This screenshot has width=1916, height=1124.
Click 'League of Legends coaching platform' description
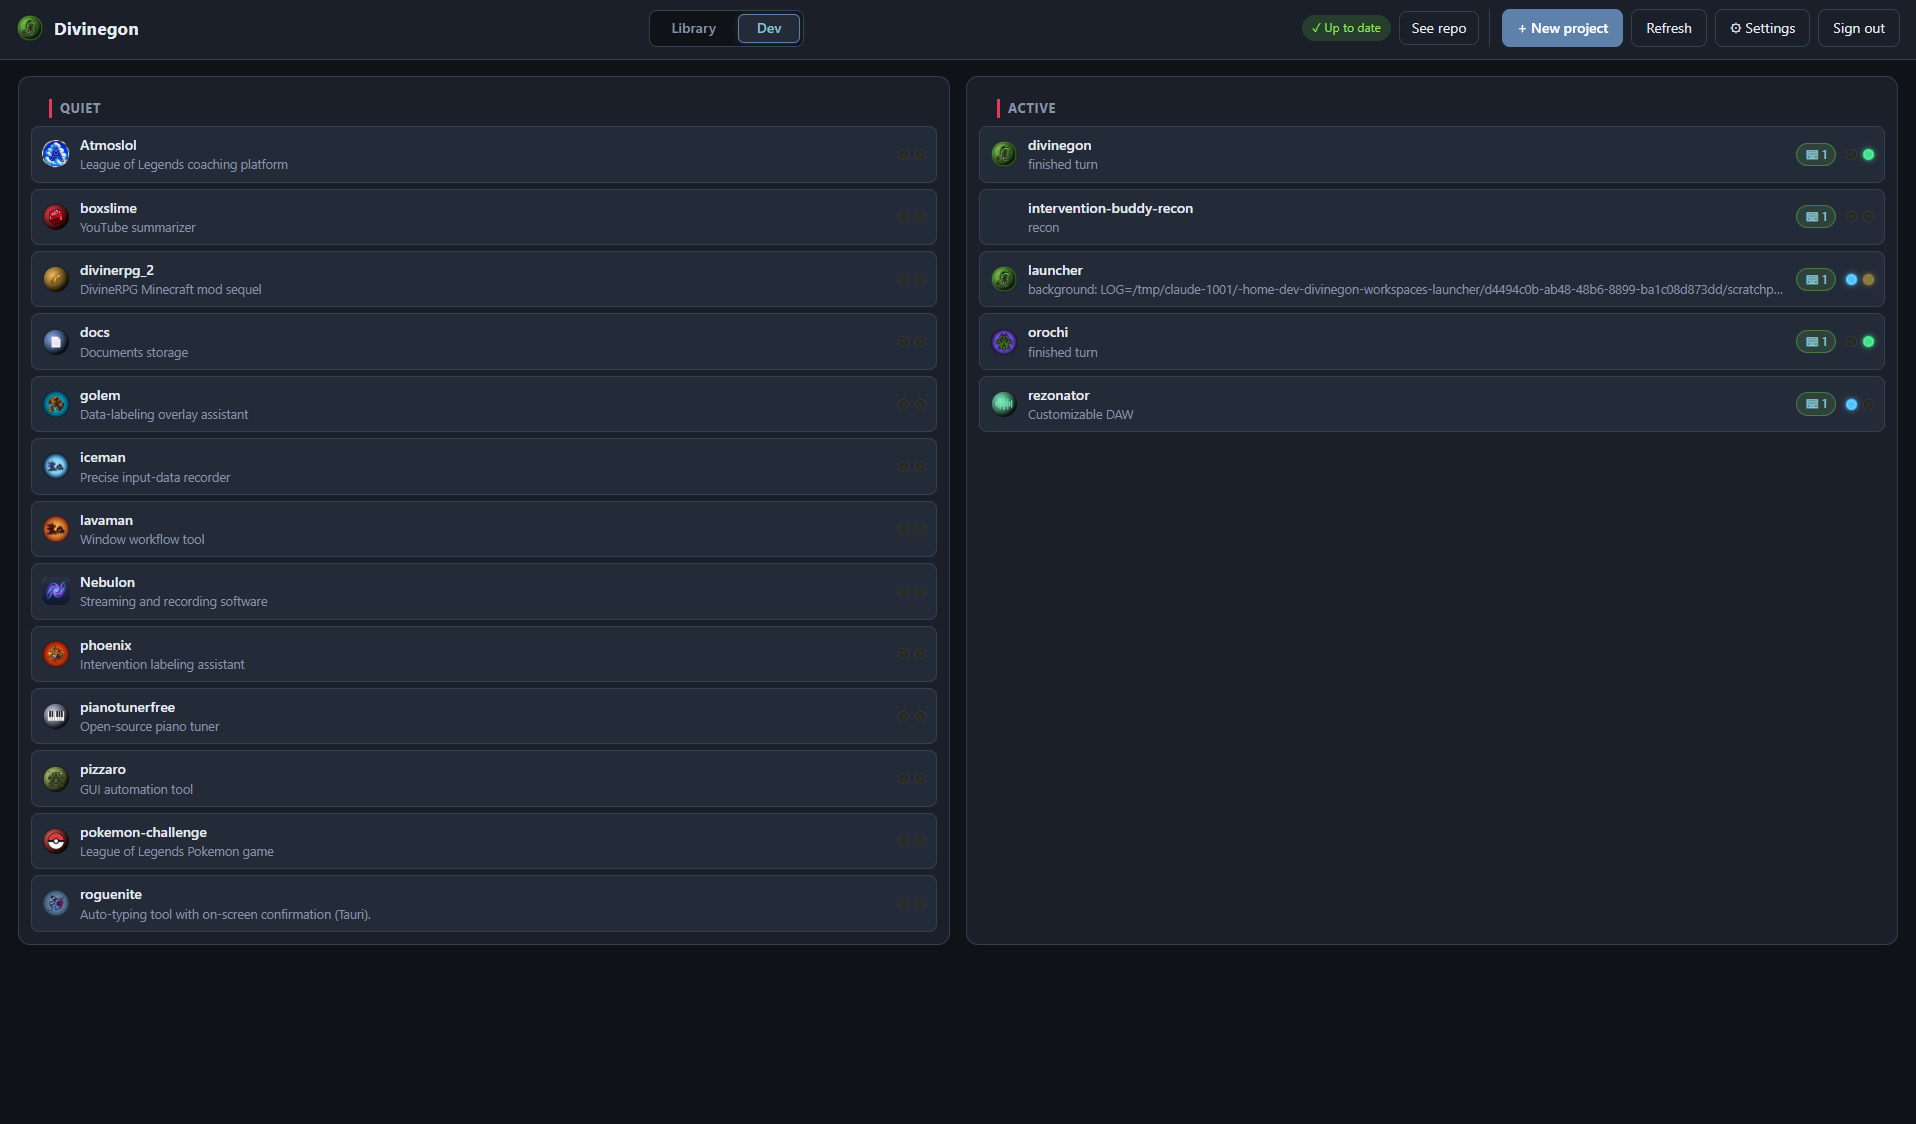pos(184,165)
